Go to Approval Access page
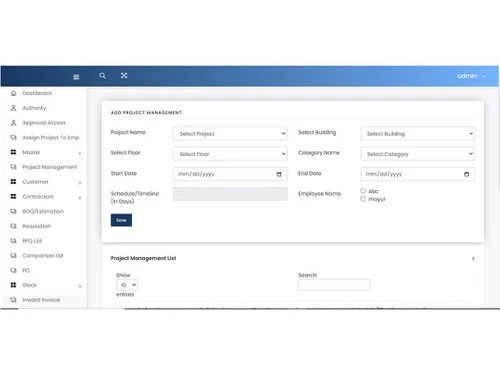 pos(44,123)
